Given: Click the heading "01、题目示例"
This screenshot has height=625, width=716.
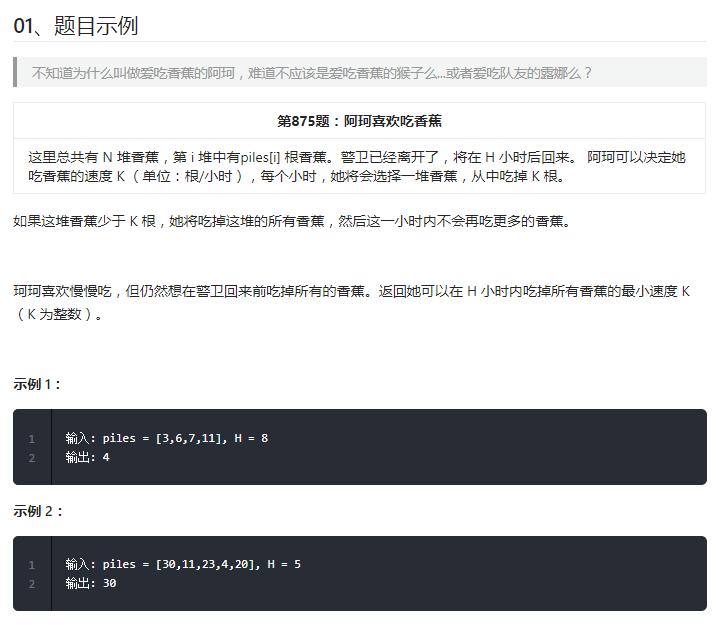Looking at the screenshot, I should [76, 26].
